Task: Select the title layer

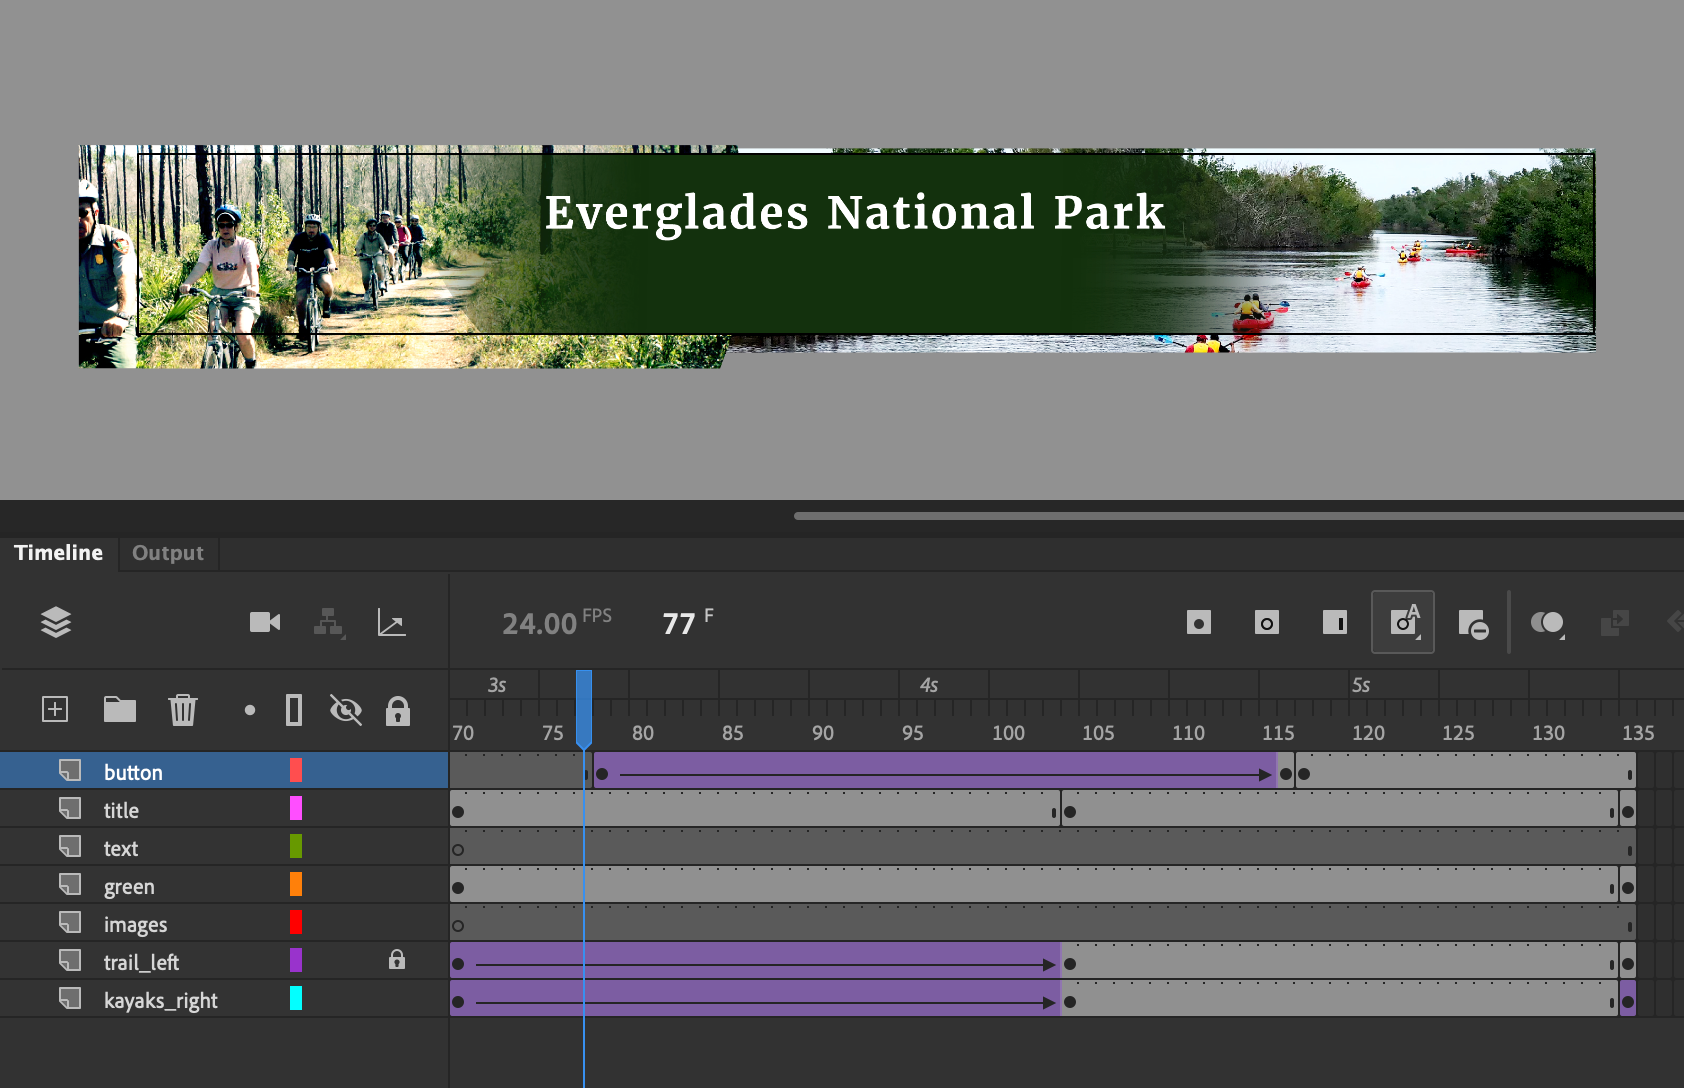Action: coord(224,809)
